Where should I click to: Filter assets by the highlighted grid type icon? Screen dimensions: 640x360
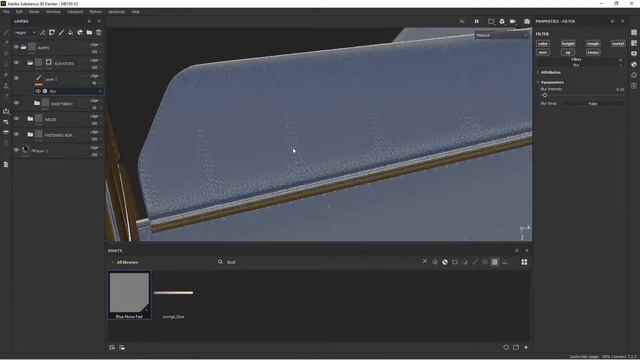click(x=495, y=262)
